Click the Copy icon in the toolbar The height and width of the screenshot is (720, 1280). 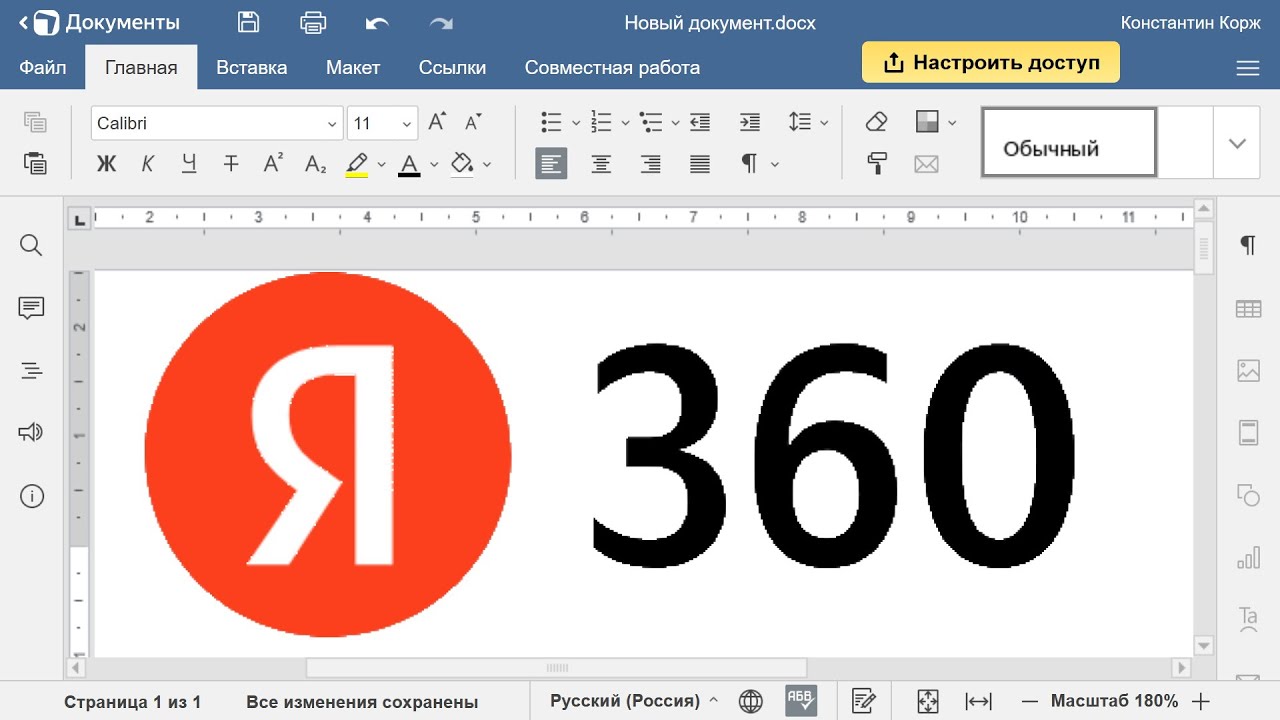(35, 122)
